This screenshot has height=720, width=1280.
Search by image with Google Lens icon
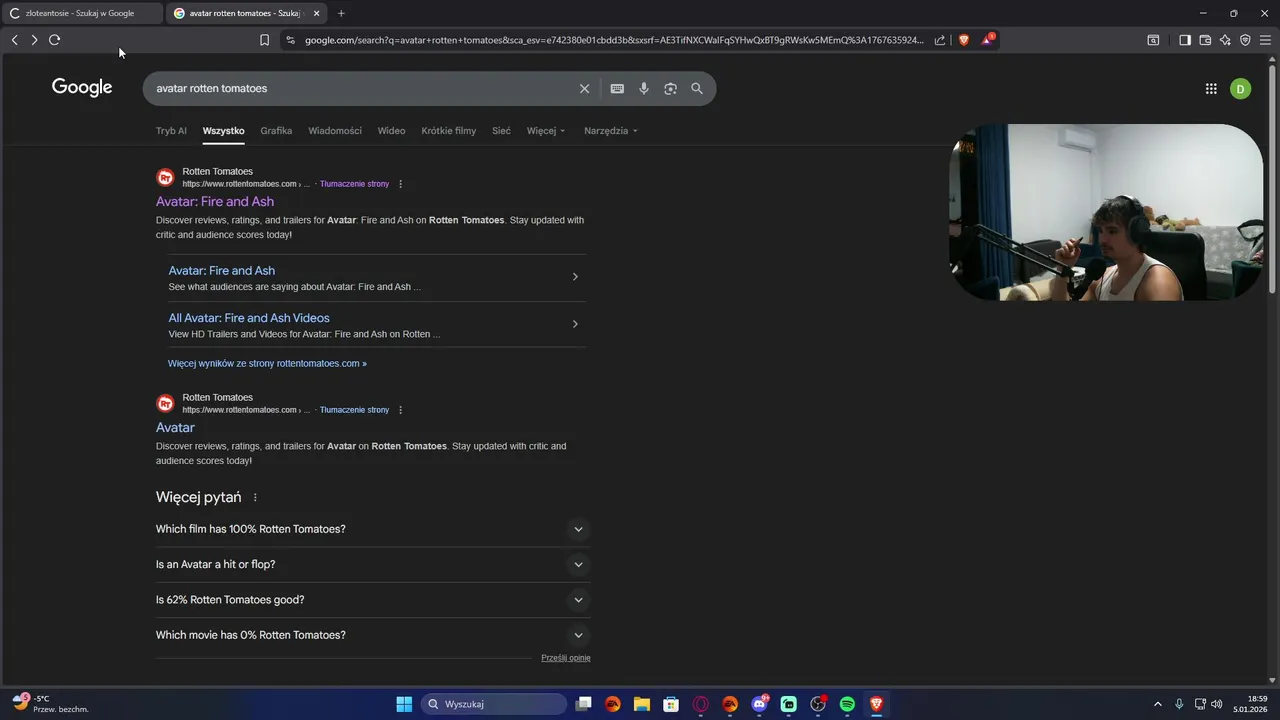click(670, 88)
